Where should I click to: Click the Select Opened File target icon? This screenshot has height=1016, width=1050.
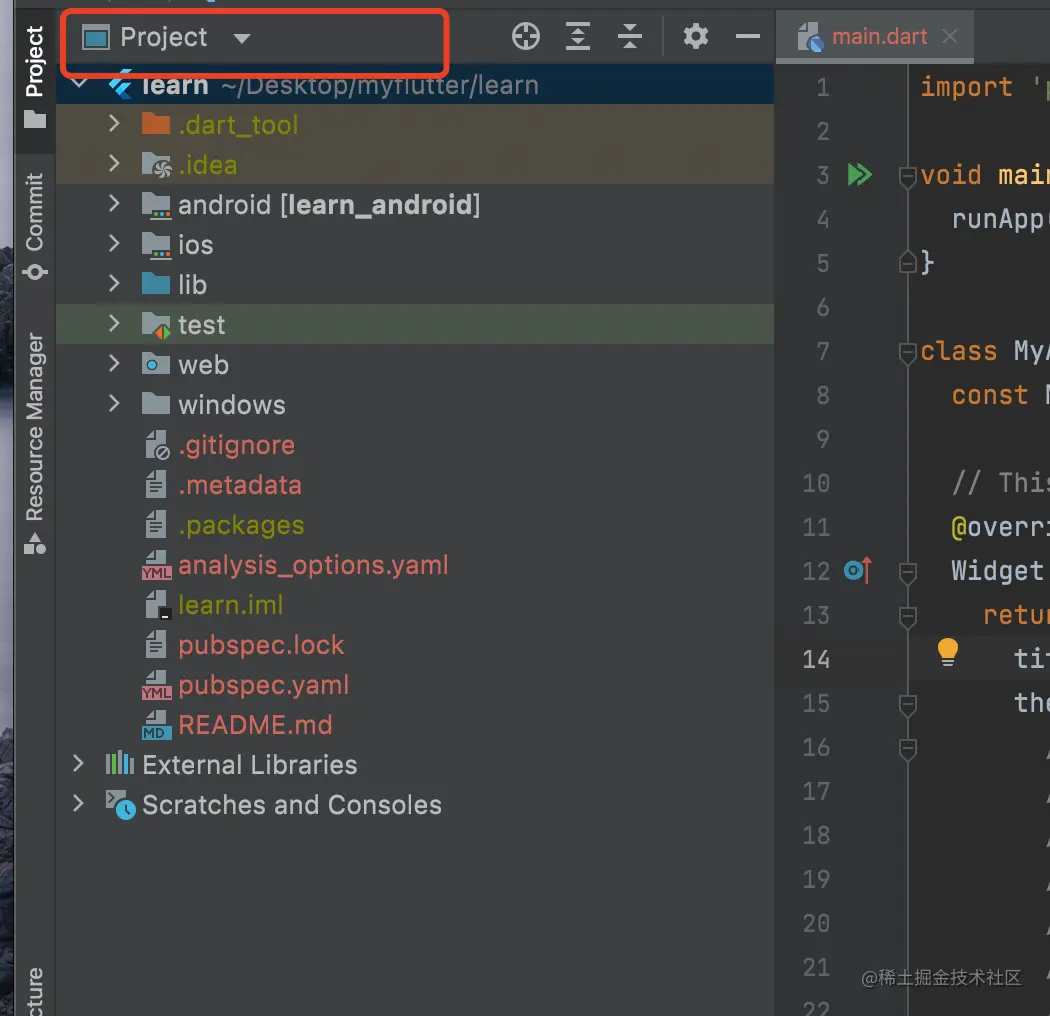click(526, 36)
